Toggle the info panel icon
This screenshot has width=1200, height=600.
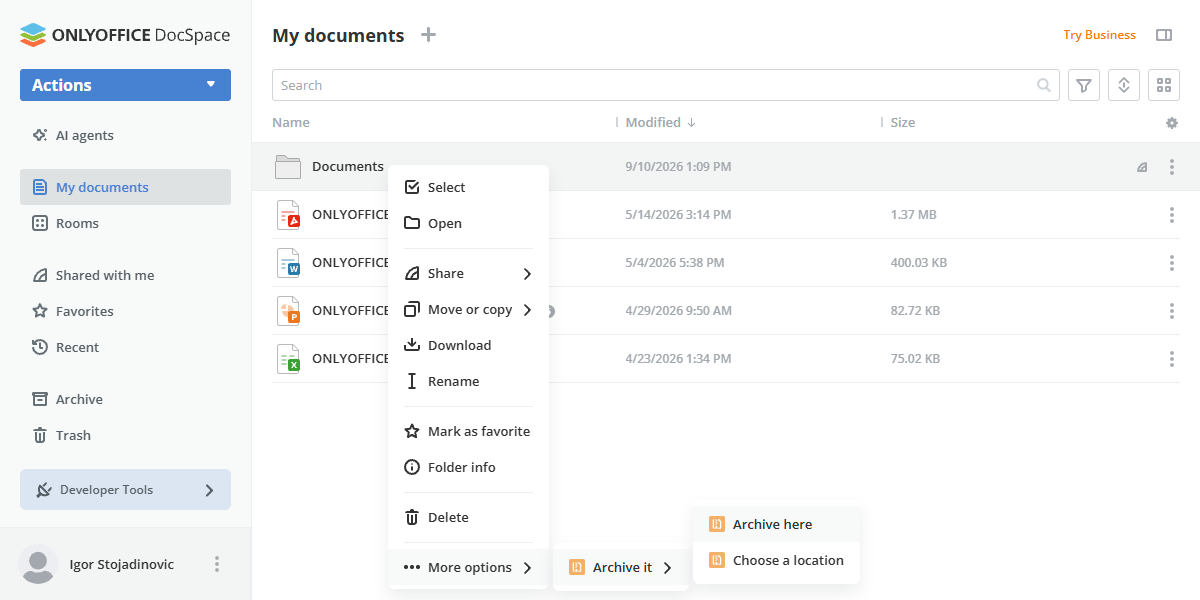(x=1164, y=35)
